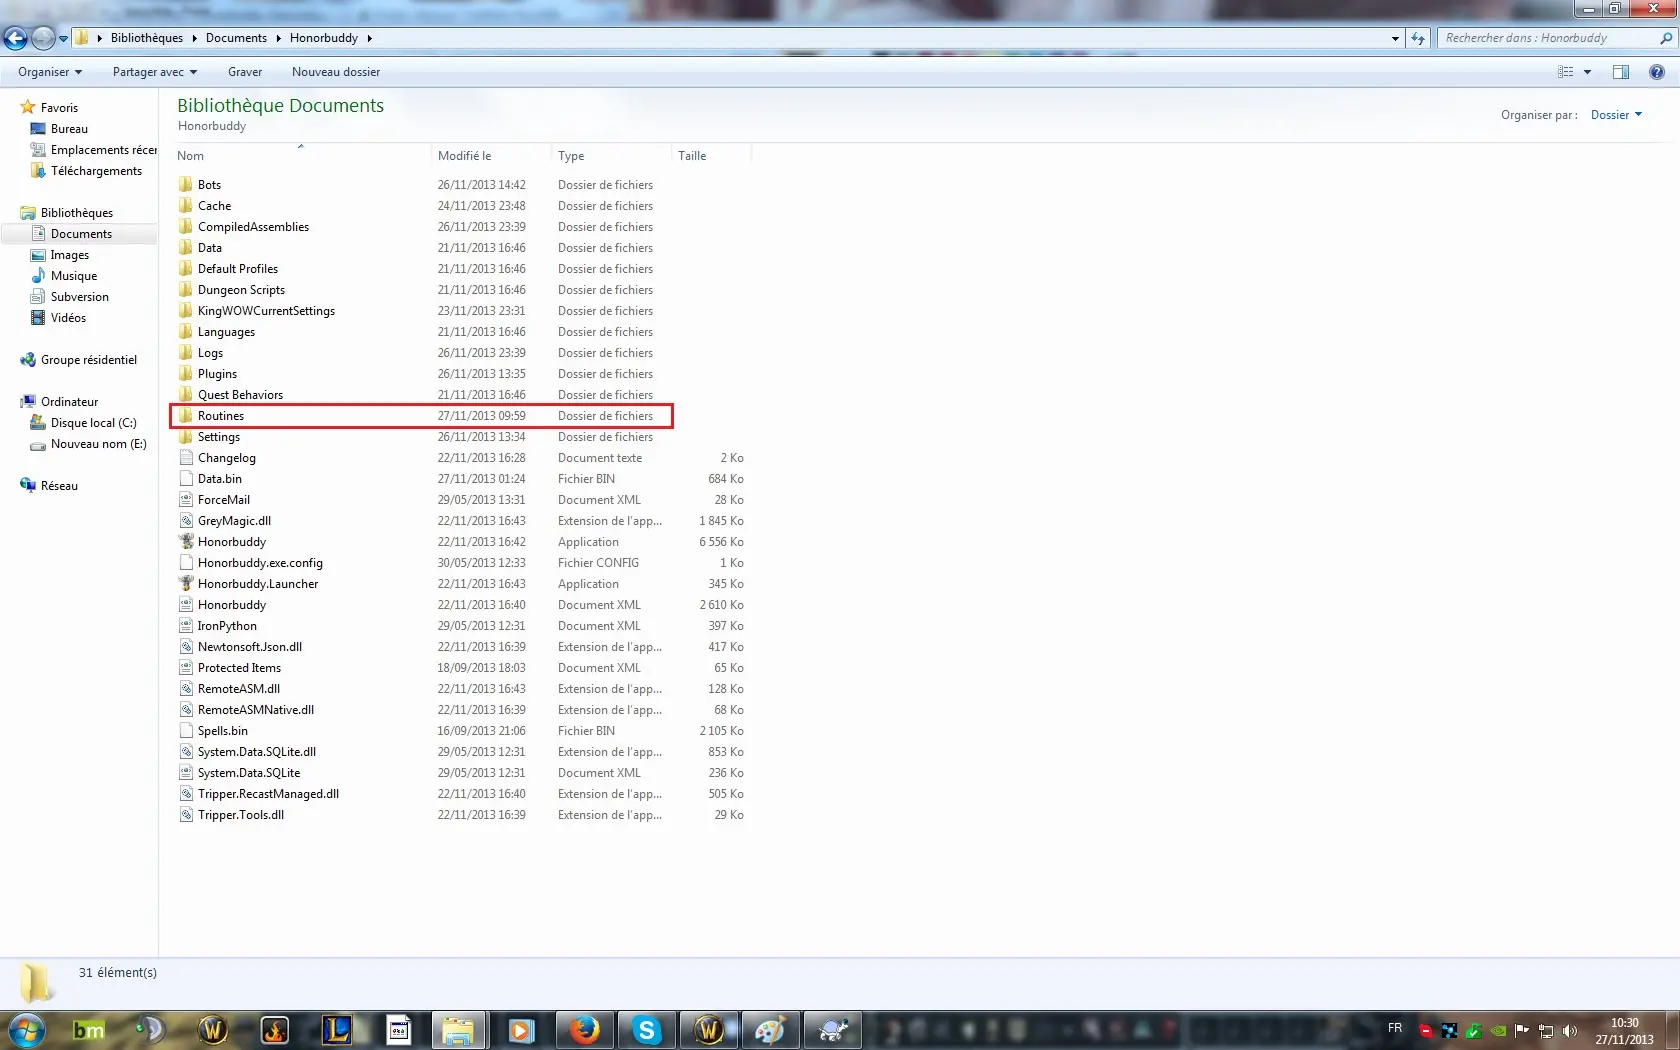This screenshot has height=1050, width=1680.
Task: Click Nouveau dossier button
Action: tap(336, 72)
